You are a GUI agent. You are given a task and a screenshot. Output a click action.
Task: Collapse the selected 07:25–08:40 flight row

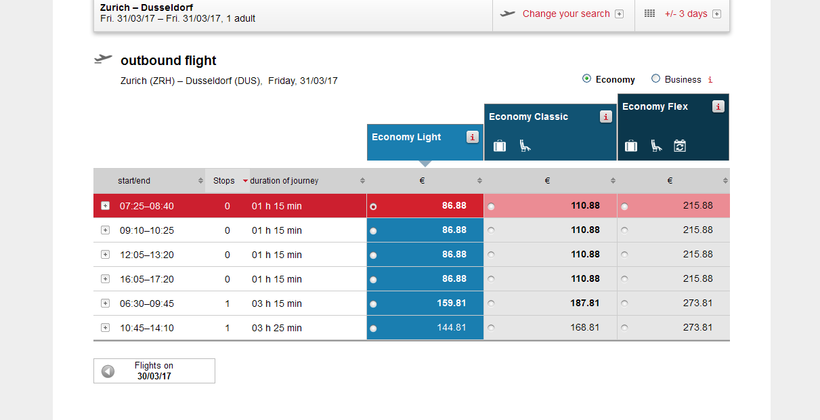(105, 206)
